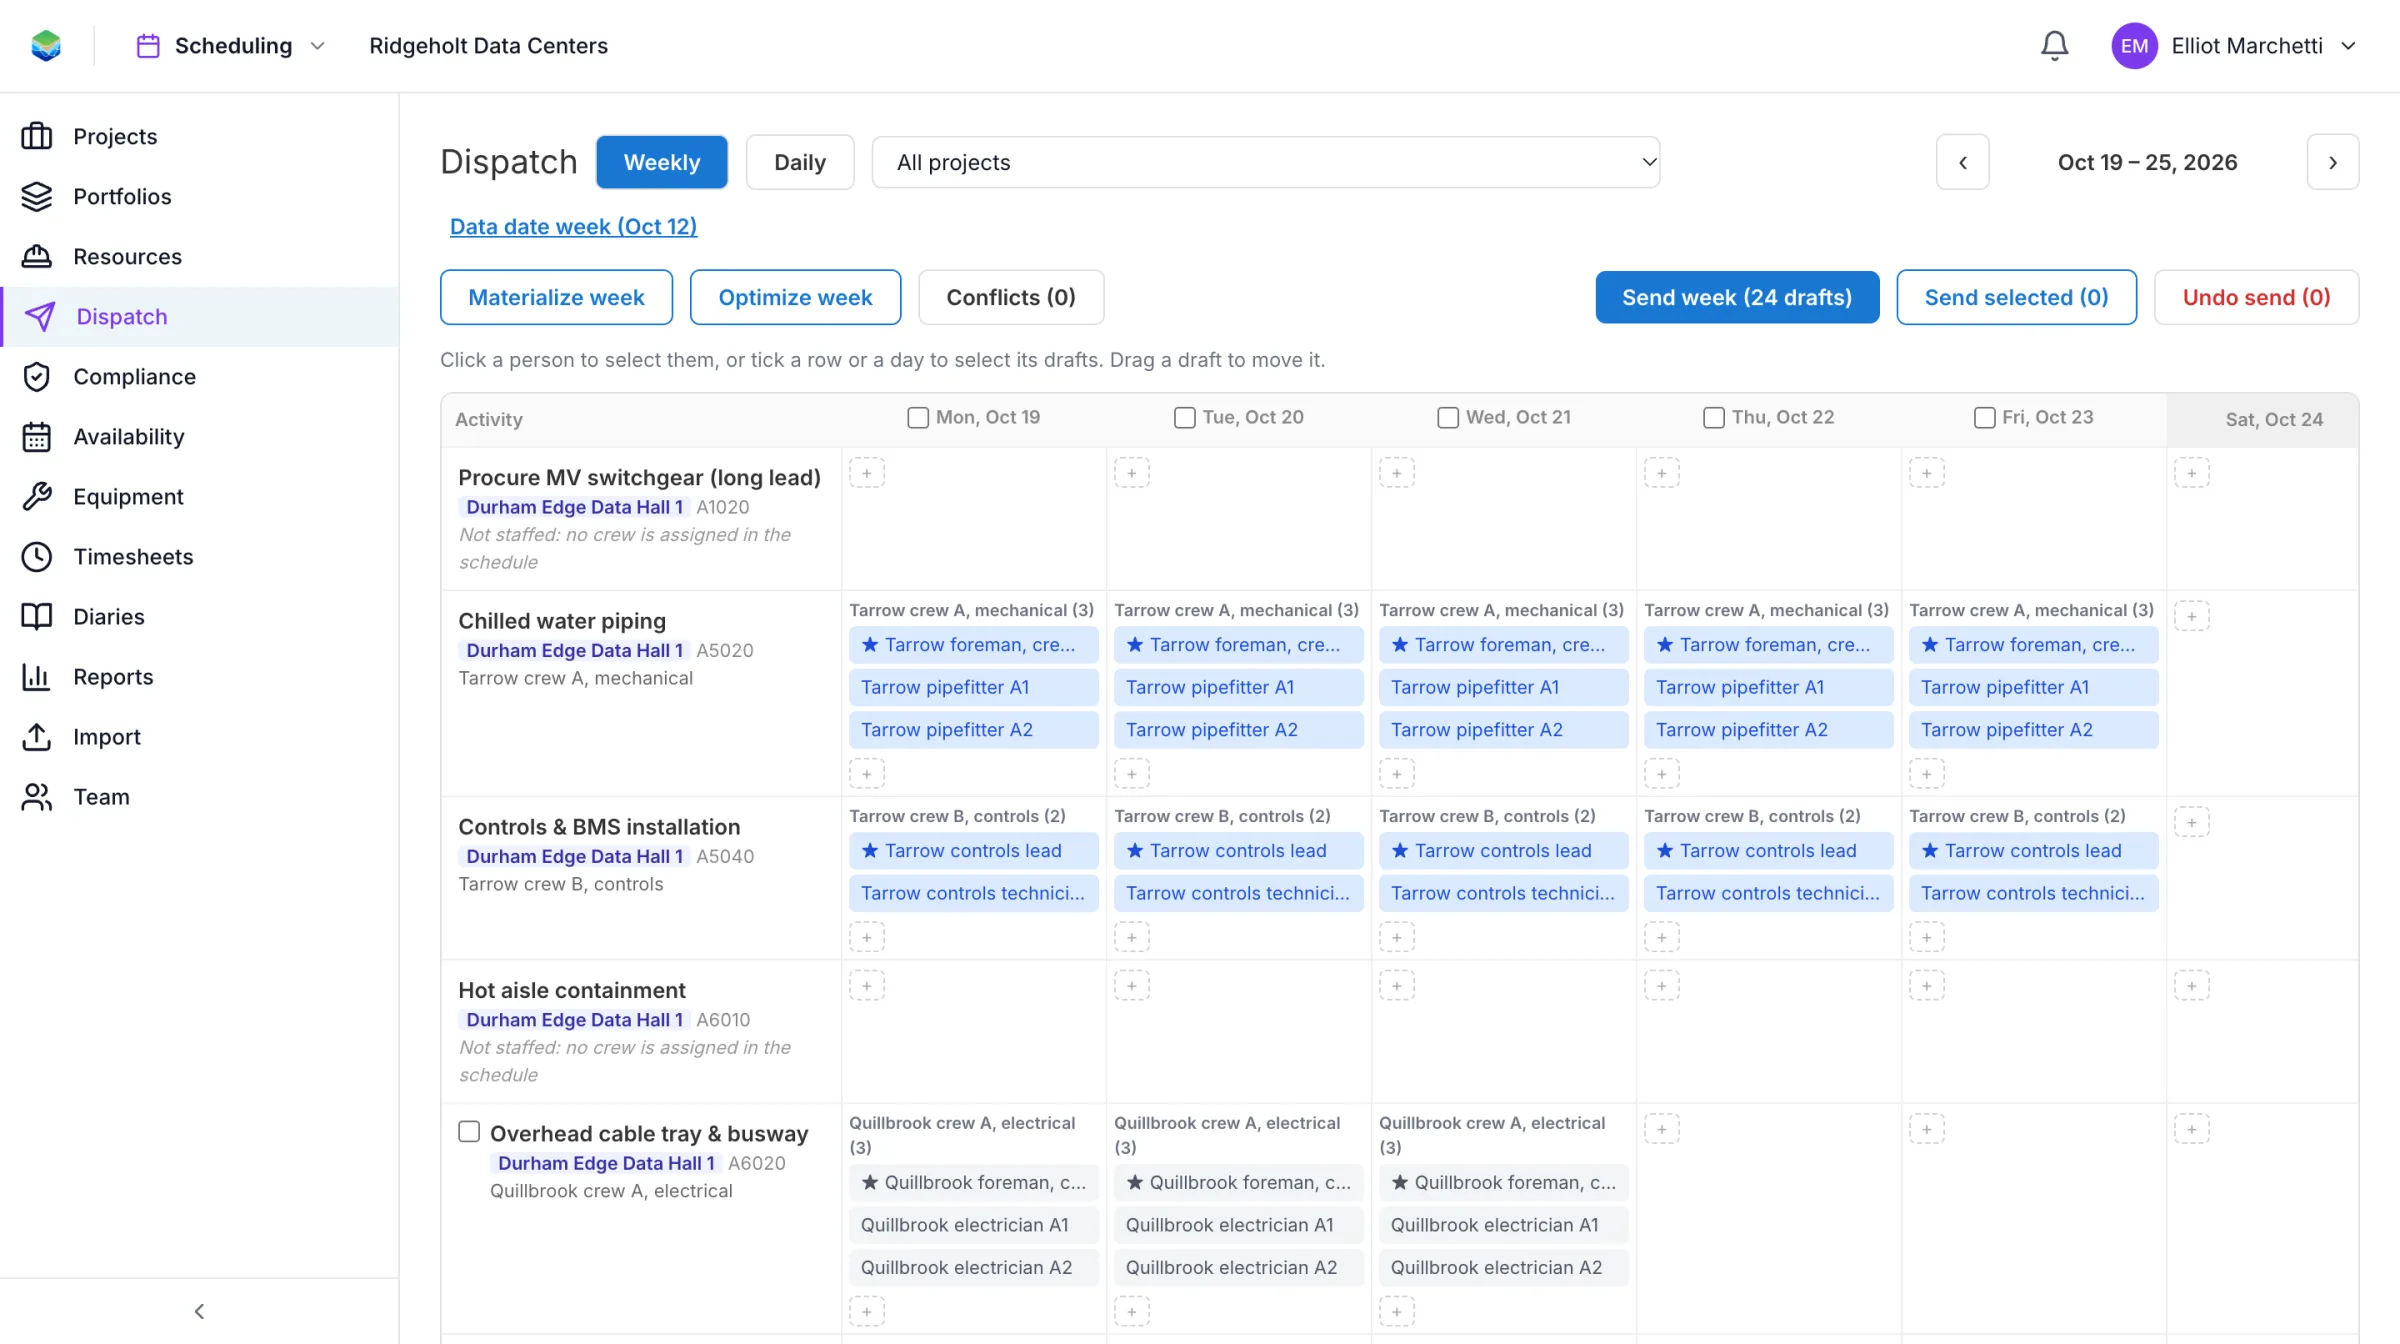Screen dimensions: 2400x1344
Task: Select Friday's Tarrow controls lead draft
Action: 2034,851
